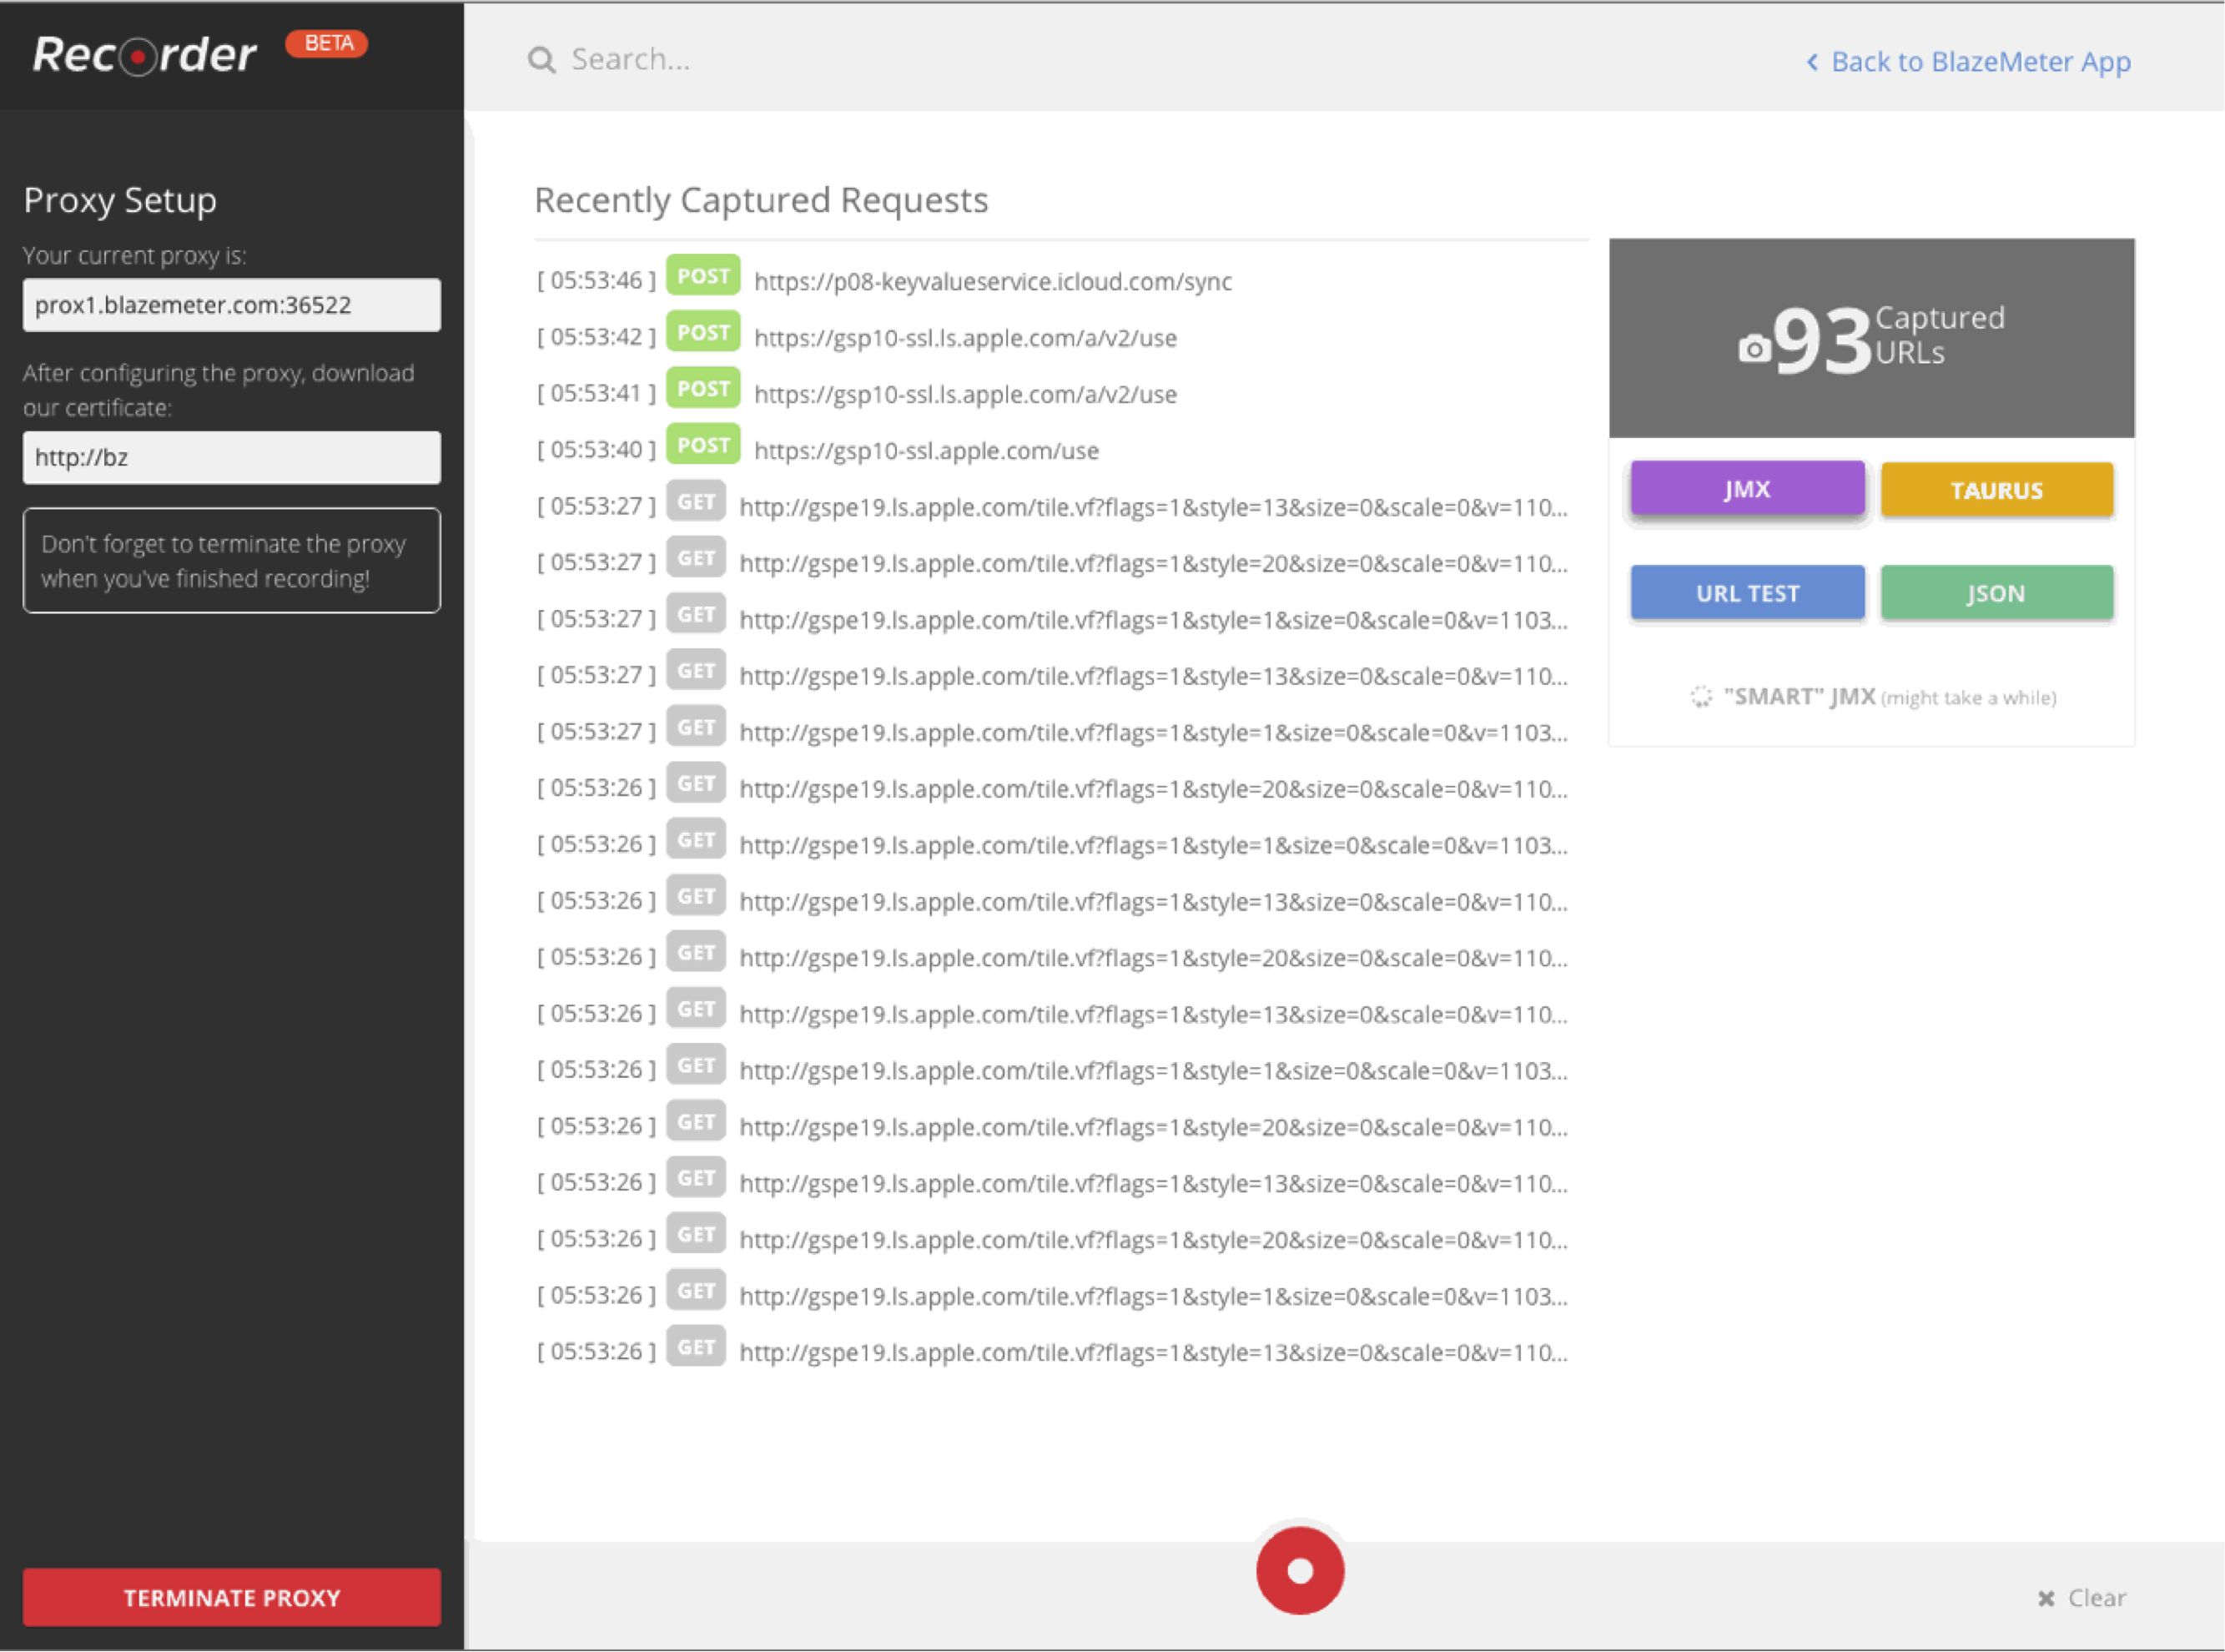Download the JMX file
Image resolution: width=2225 pixels, height=1652 pixels.
tap(1747, 489)
